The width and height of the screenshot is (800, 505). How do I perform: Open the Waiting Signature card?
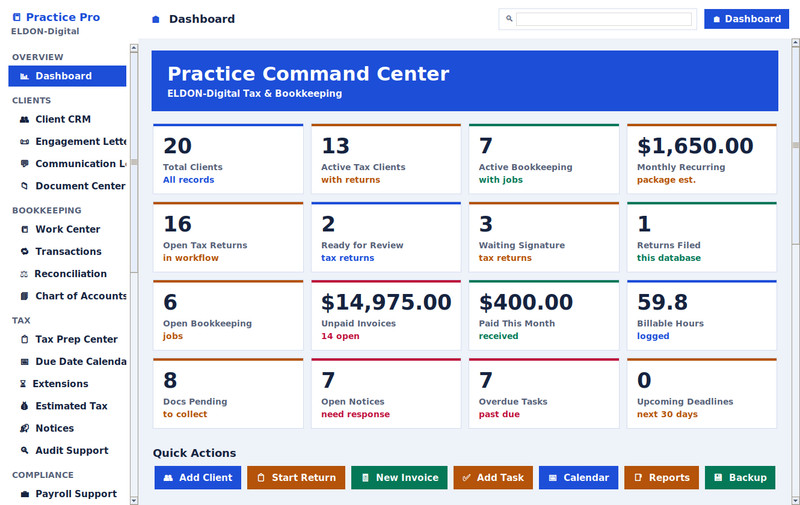[x=543, y=237]
